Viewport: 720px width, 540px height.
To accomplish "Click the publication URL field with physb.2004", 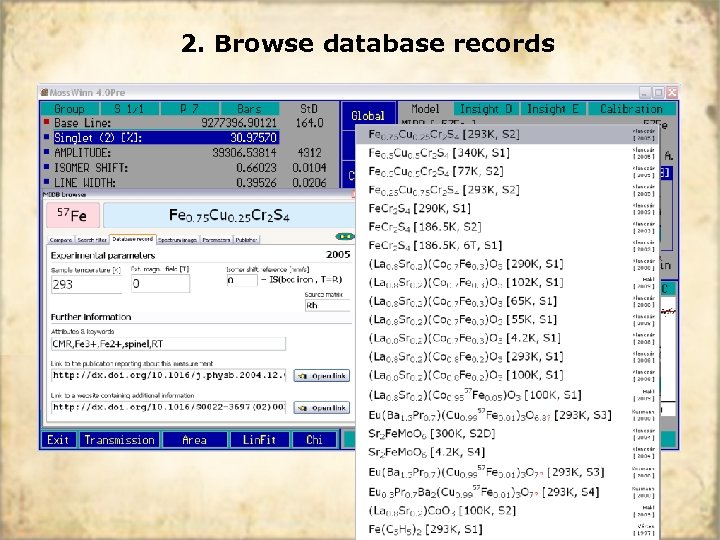I will (x=168, y=376).
